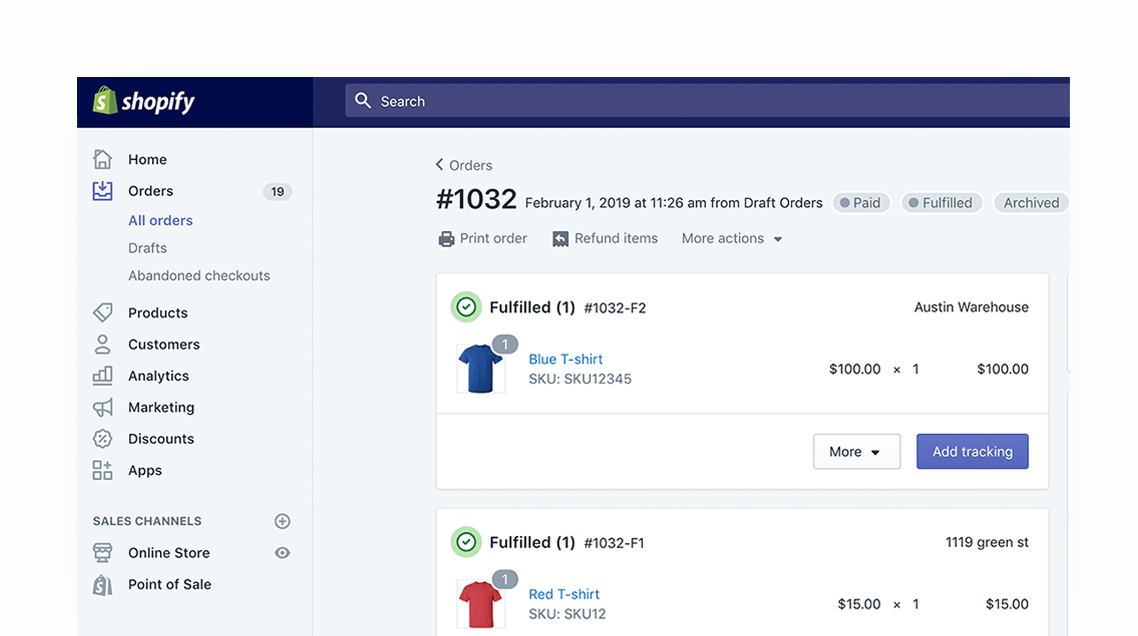Click the green fulfilled checkmark for #1032-F1
The image size is (1138, 636).
click(x=466, y=542)
